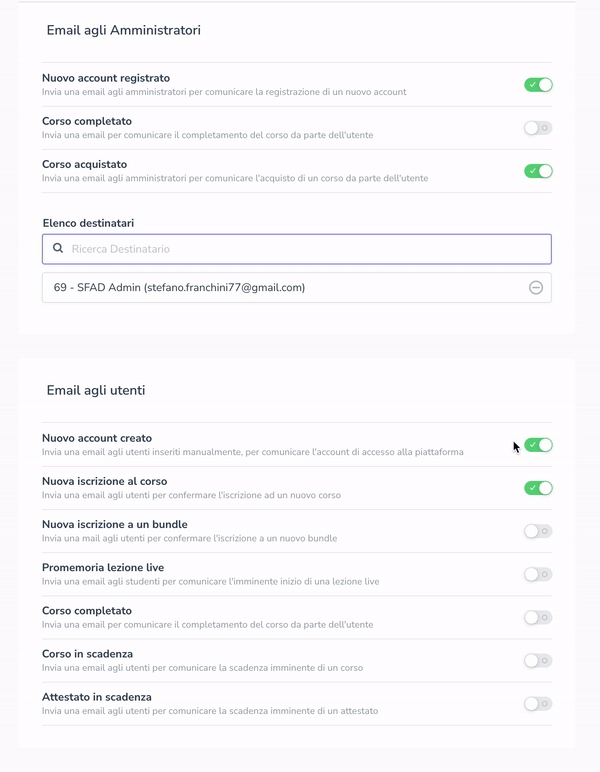This screenshot has height=772, width=600.
Task: Click the search magnifier icon in recipients field
Action: coord(58,248)
